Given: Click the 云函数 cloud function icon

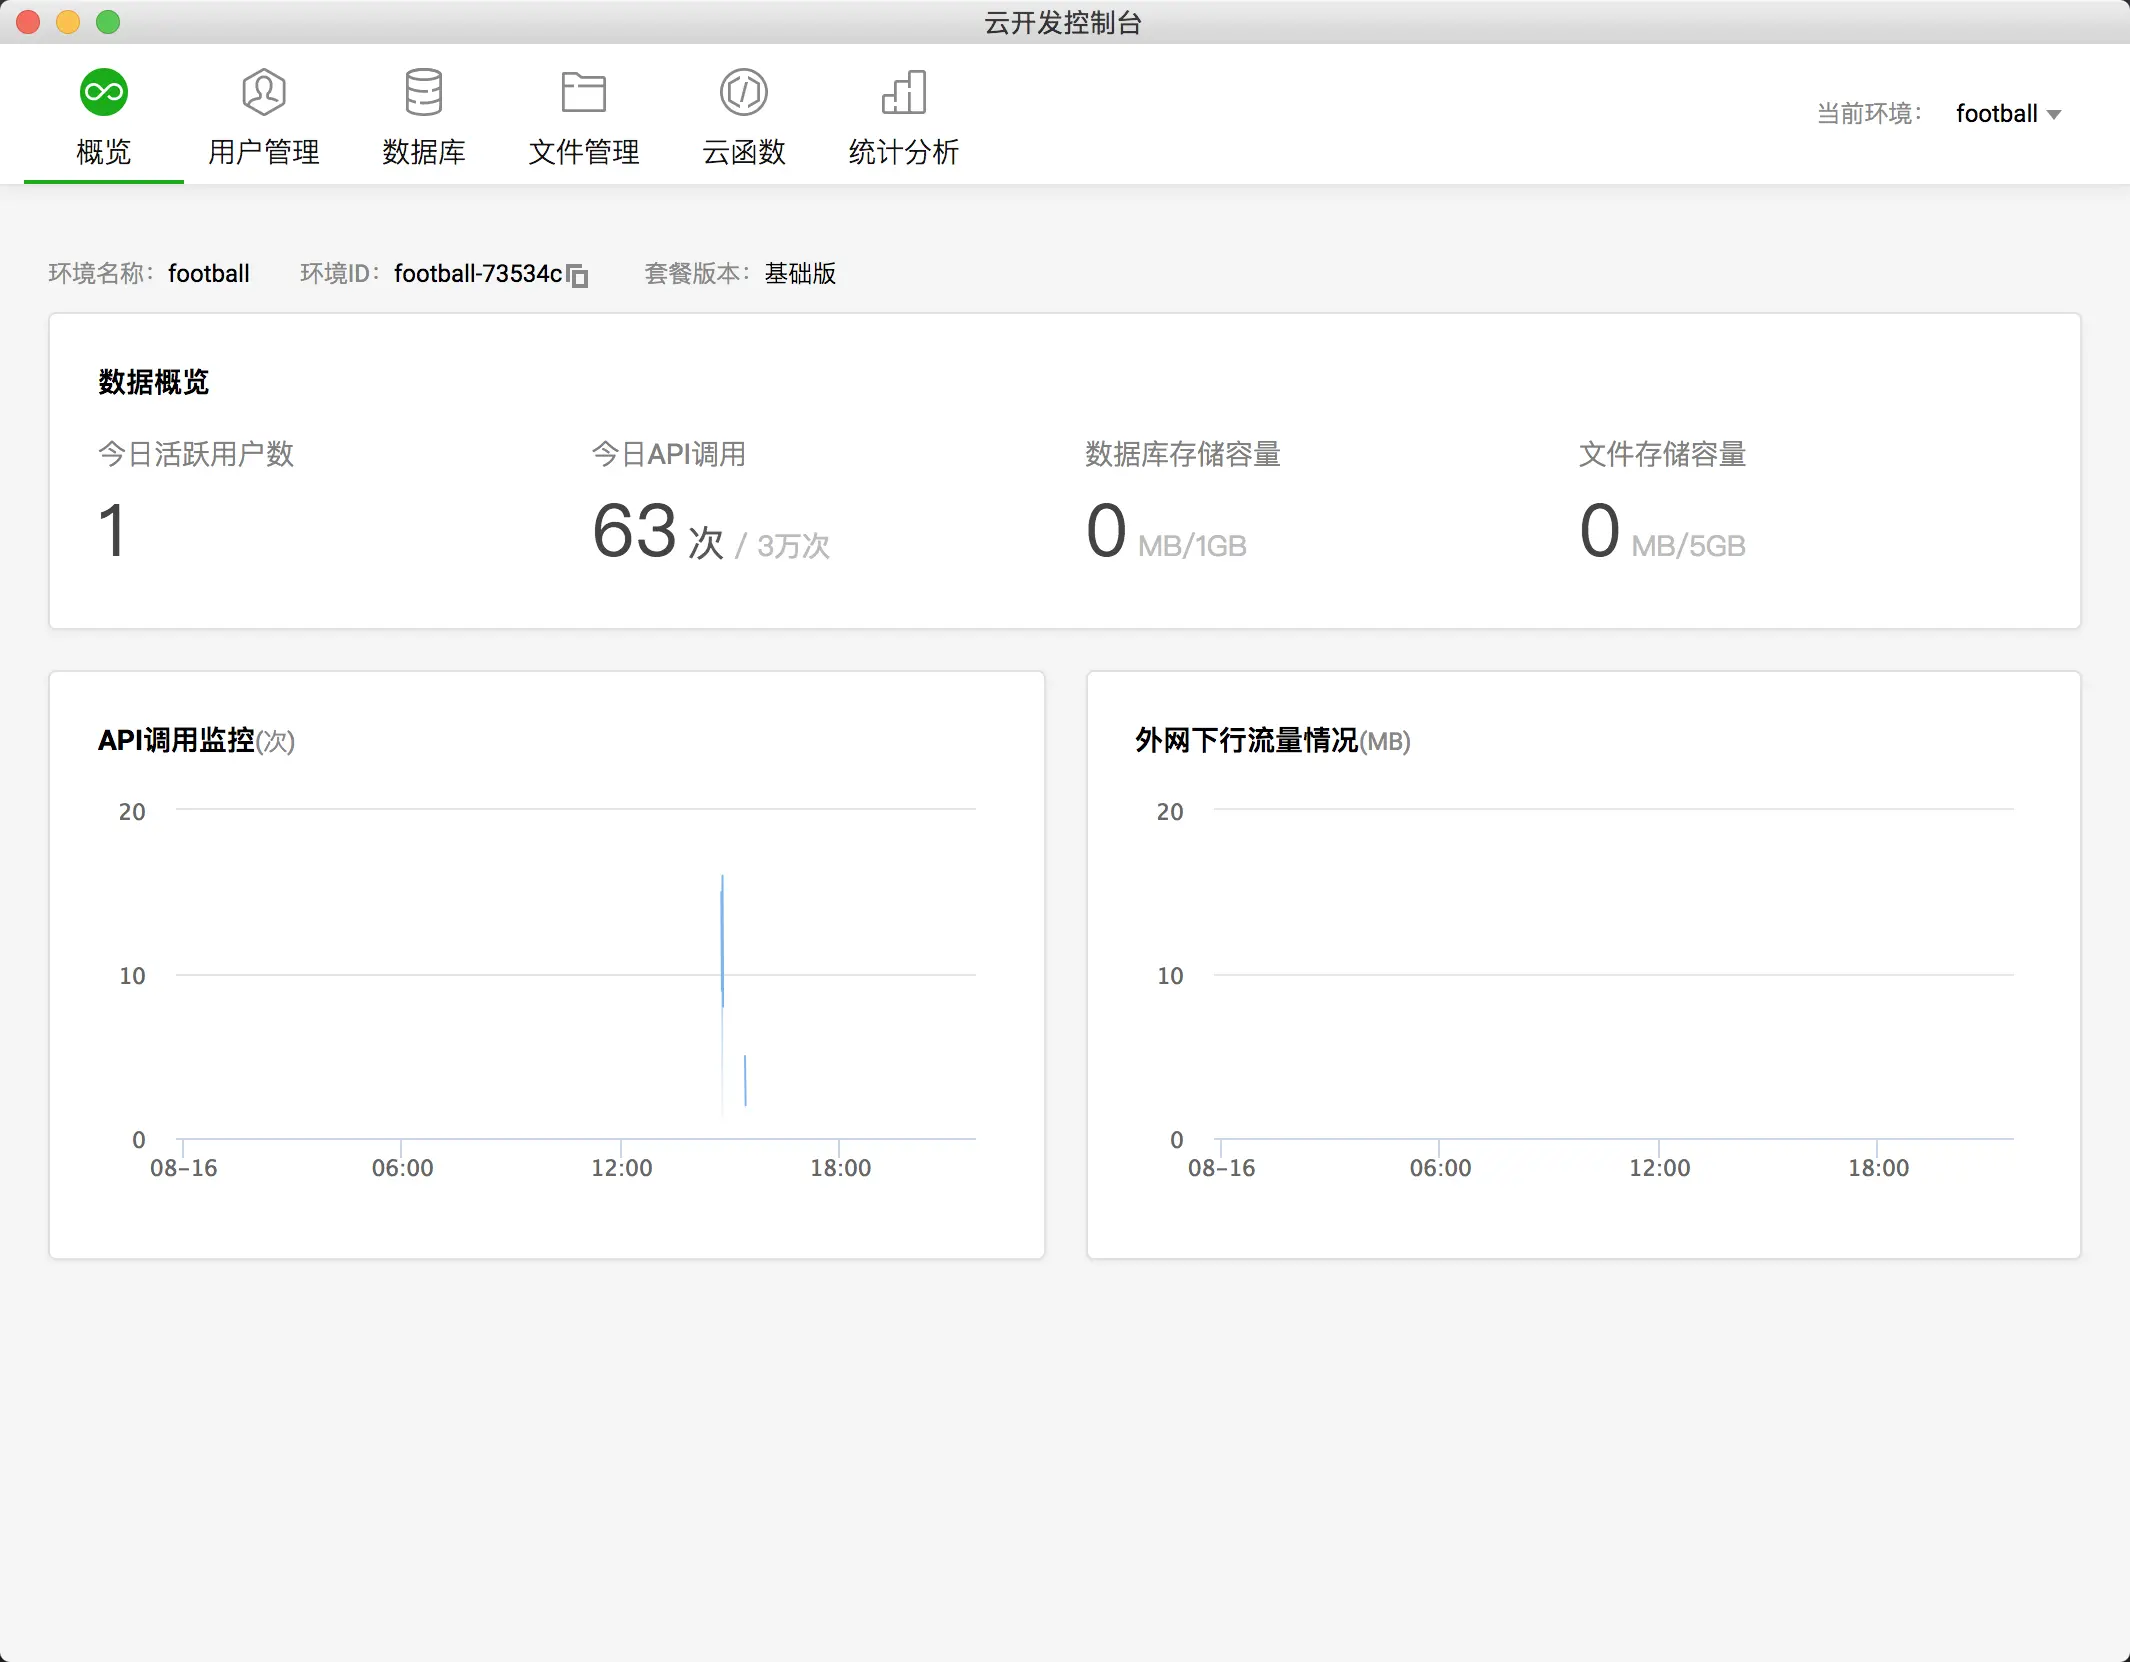Looking at the screenshot, I should pyautogui.click(x=744, y=92).
